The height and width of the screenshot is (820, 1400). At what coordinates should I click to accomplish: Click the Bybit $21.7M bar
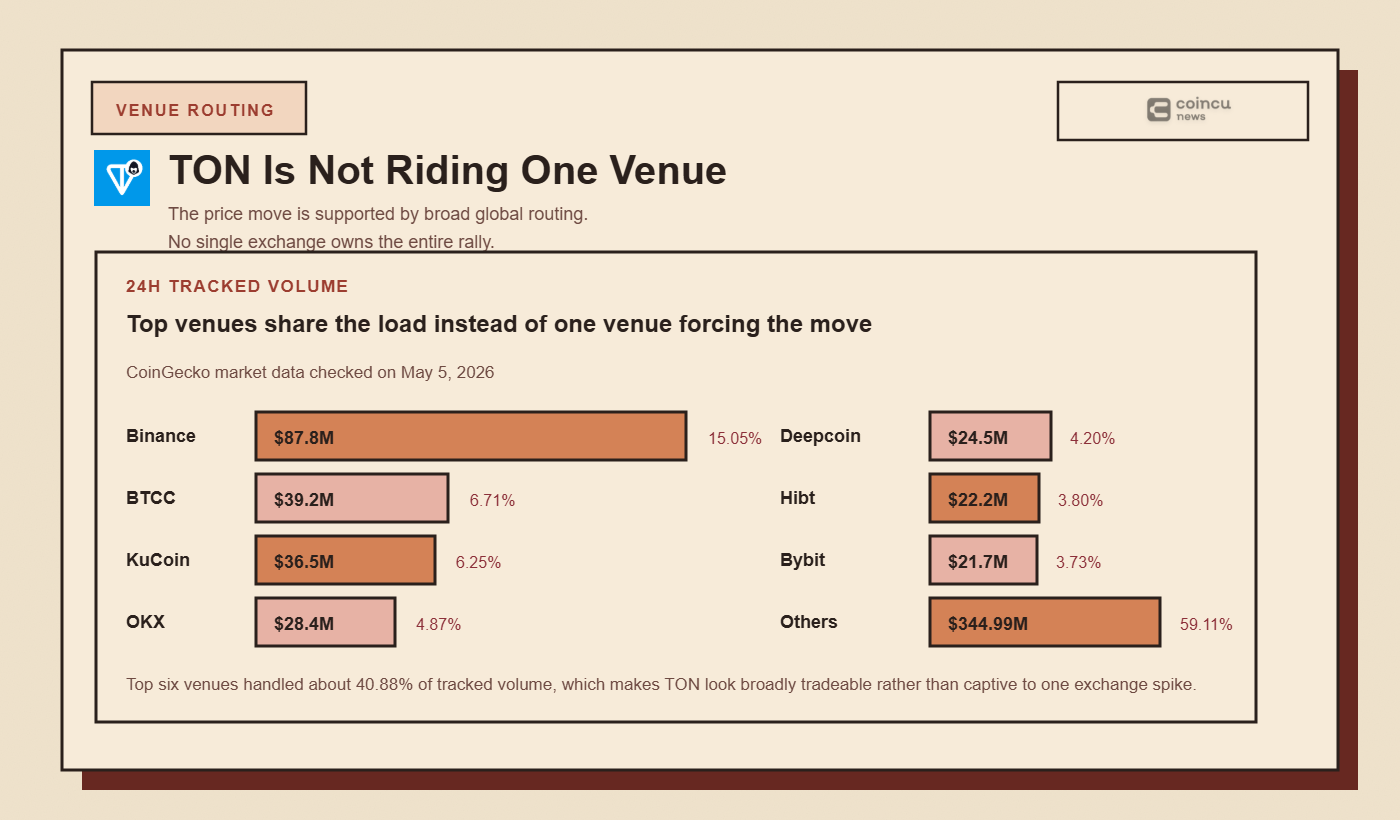pyautogui.click(x=983, y=560)
